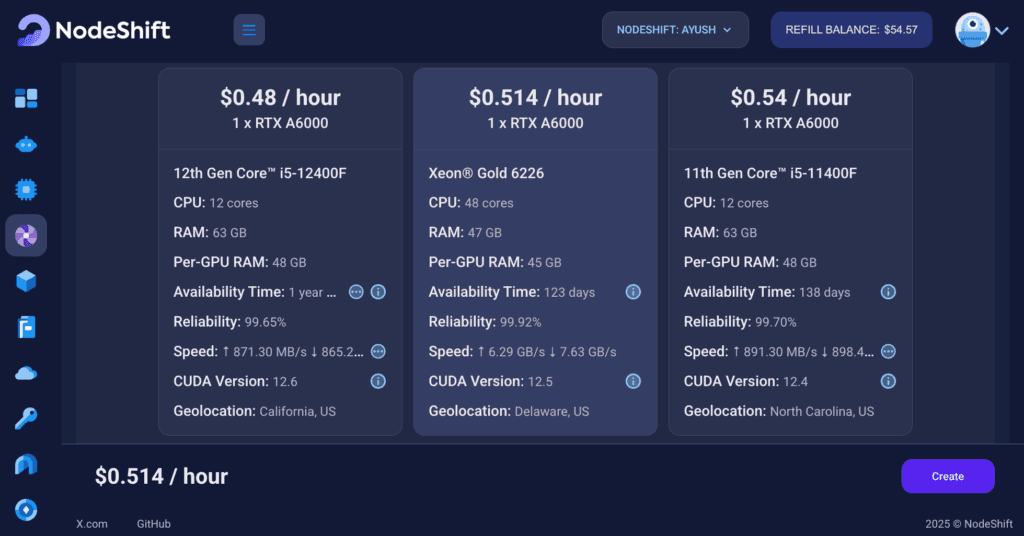Viewport: 1024px width, 536px height.
Task: Click the 11th Gen Core i5-11400F text
Action: [x=770, y=174]
